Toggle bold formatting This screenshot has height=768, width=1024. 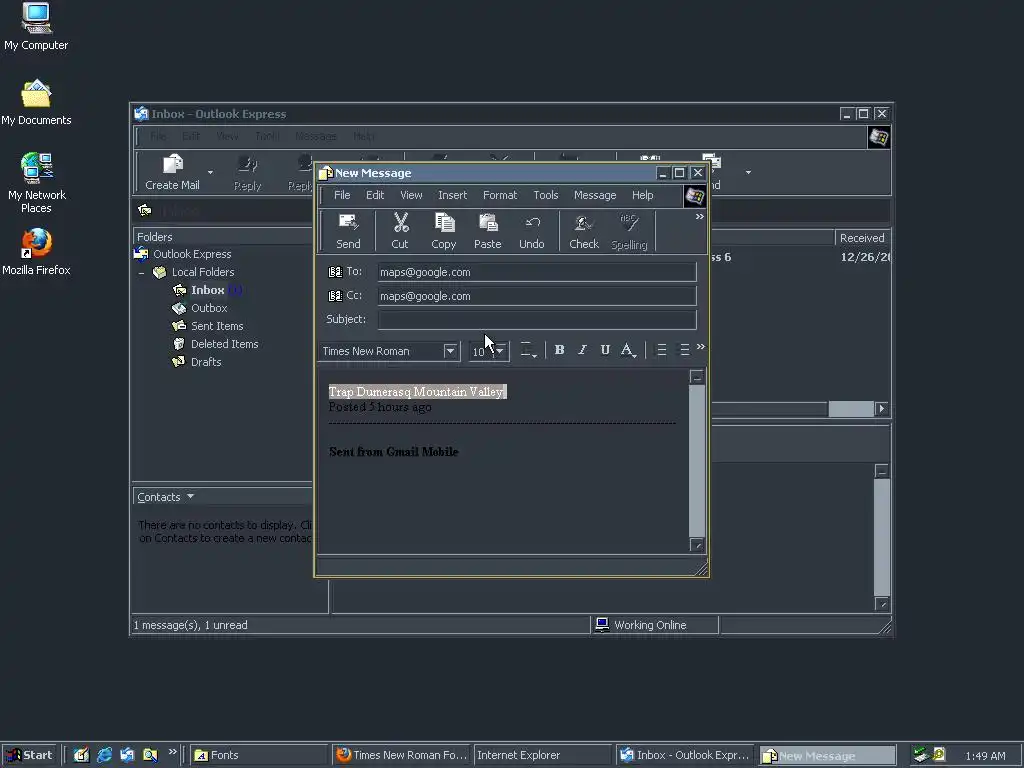tap(560, 350)
